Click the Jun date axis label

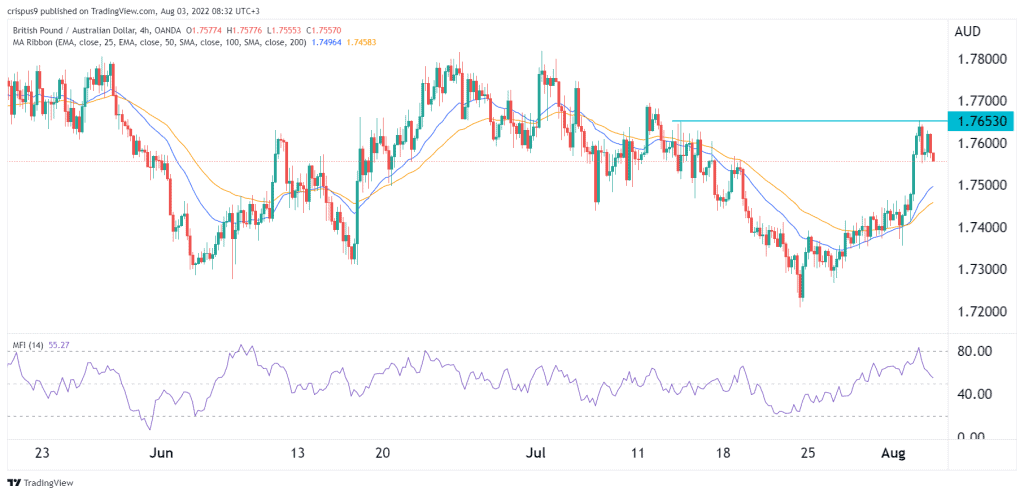pyautogui.click(x=161, y=453)
